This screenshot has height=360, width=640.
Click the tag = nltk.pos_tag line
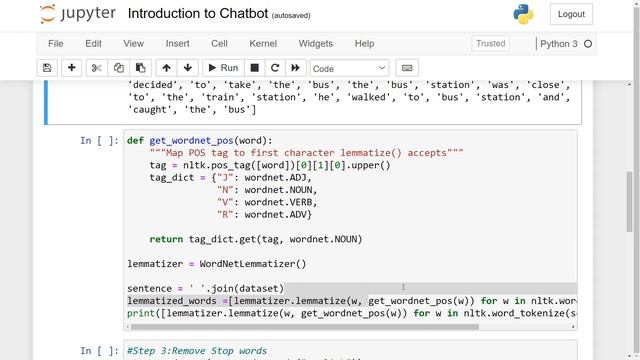click(270, 165)
